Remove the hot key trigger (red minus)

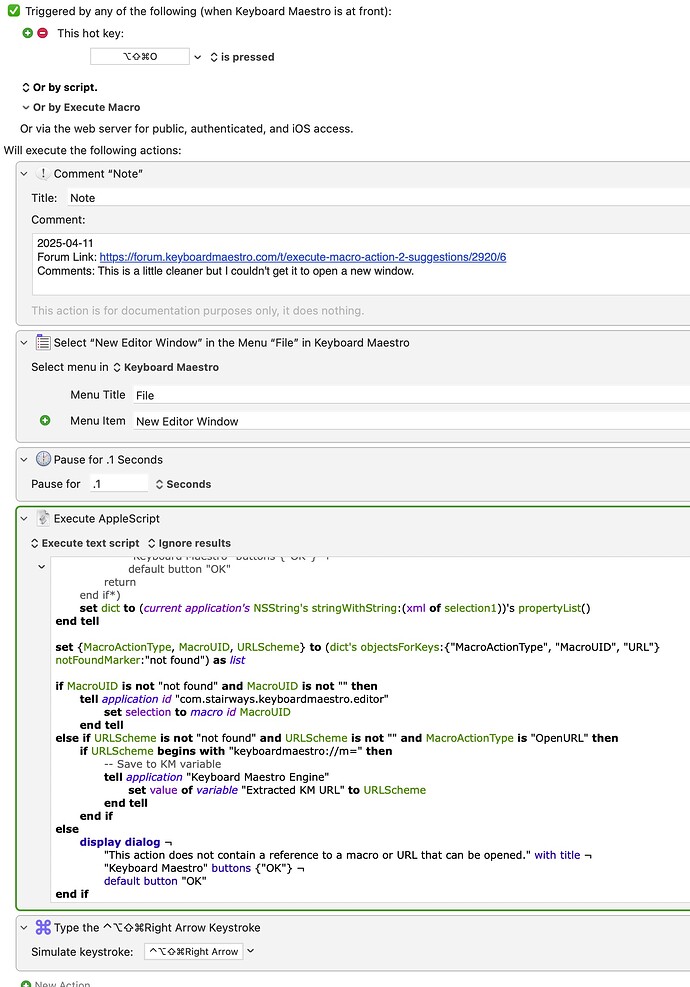(42, 33)
